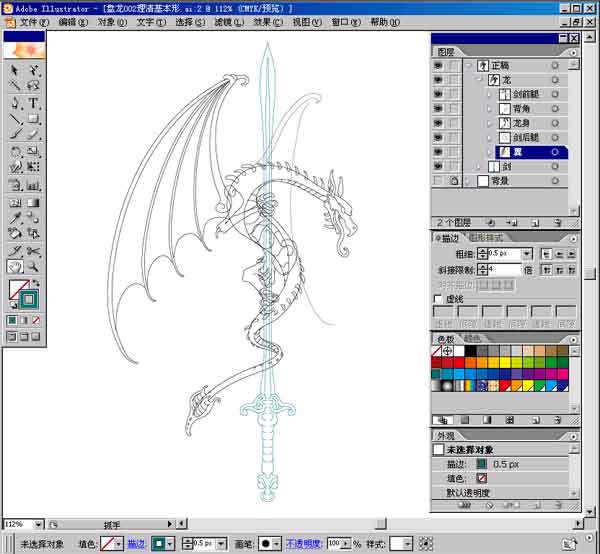Select the black arrow Selection tool
This screenshot has height=554, width=600.
[x=15, y=70]
